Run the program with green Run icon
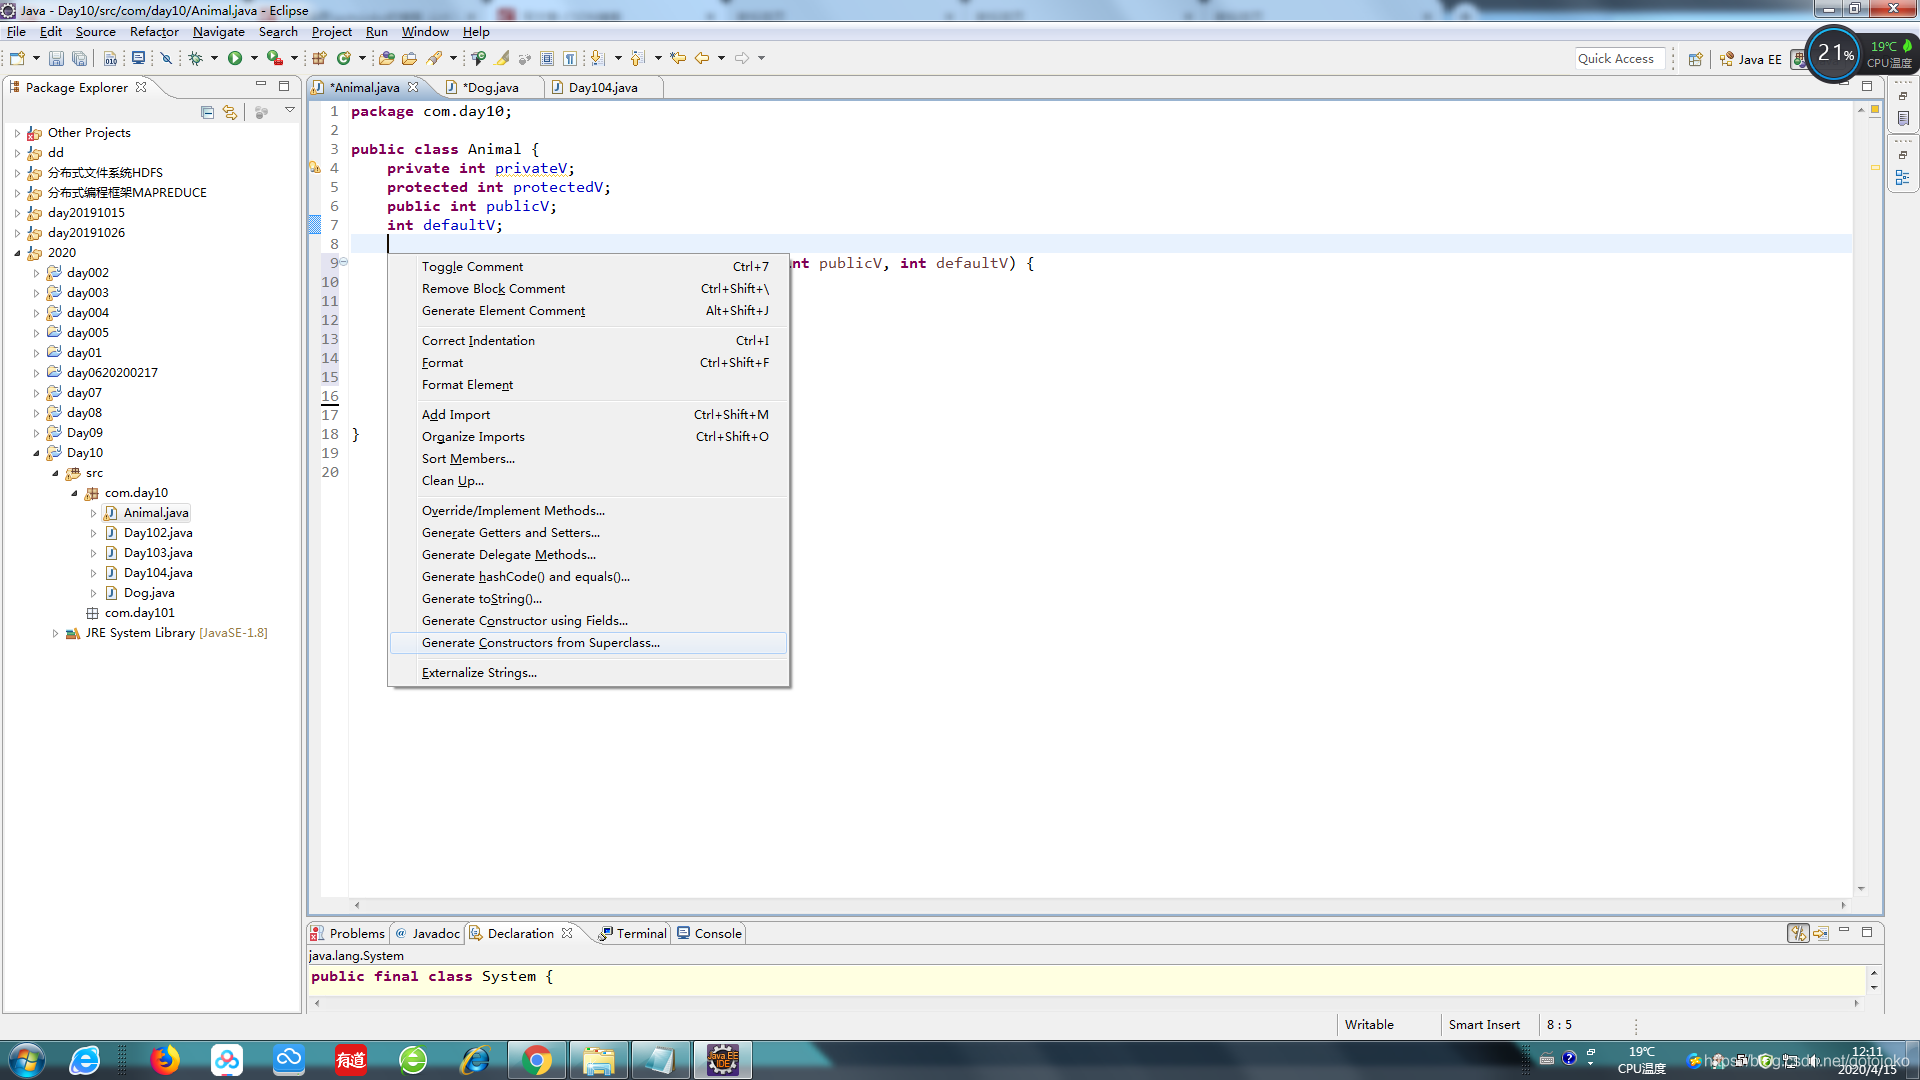 [235, 58]
